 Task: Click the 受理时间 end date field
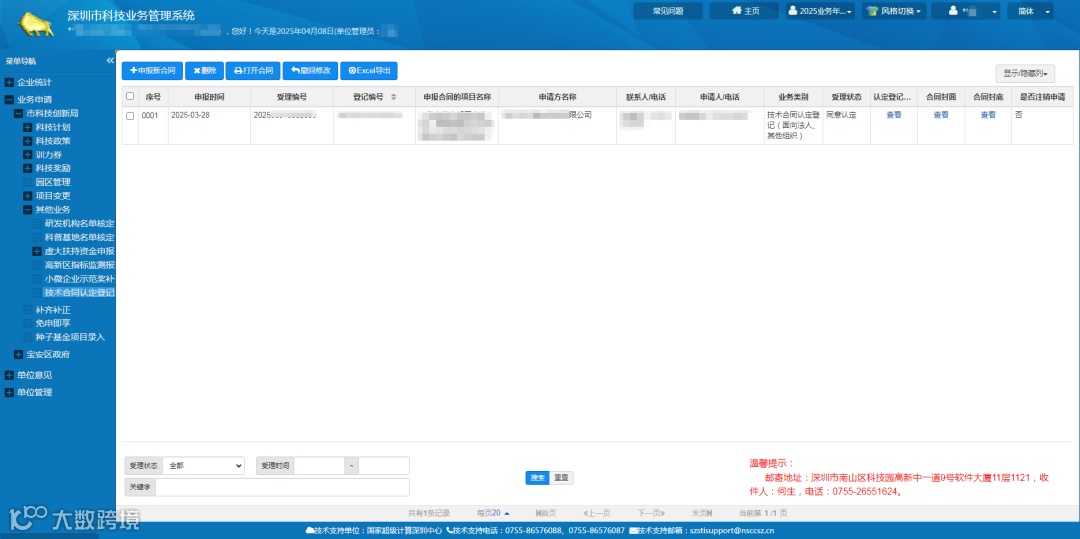[x=384, y=465]
